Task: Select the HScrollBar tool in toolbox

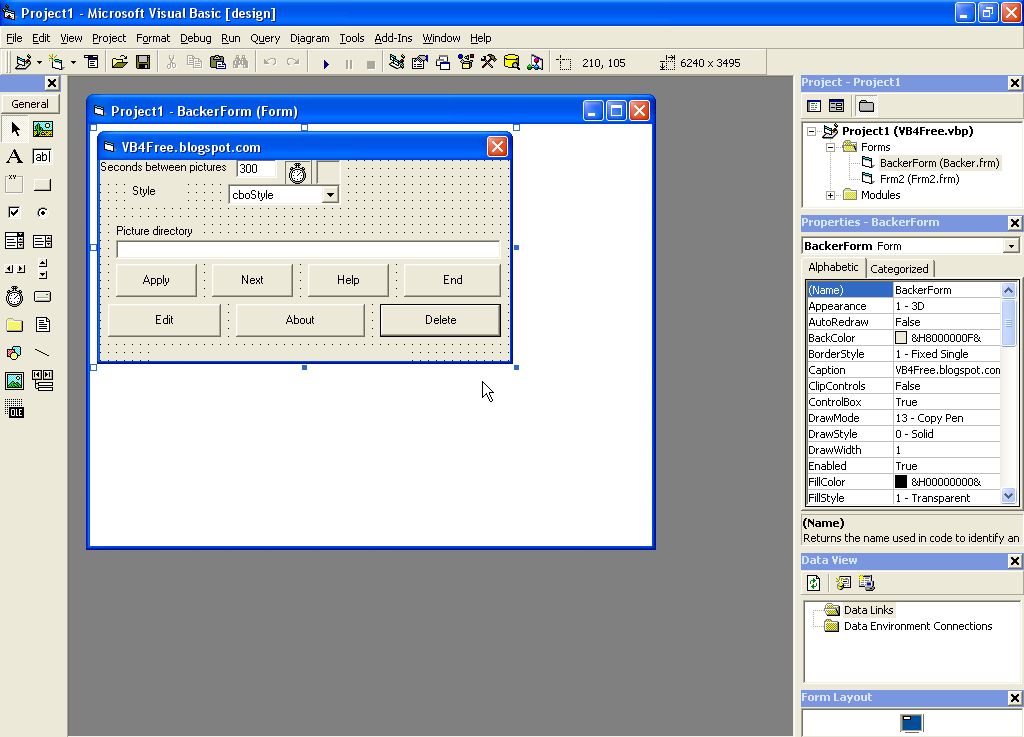Action: pyautogui.click(x=14, y=269)
